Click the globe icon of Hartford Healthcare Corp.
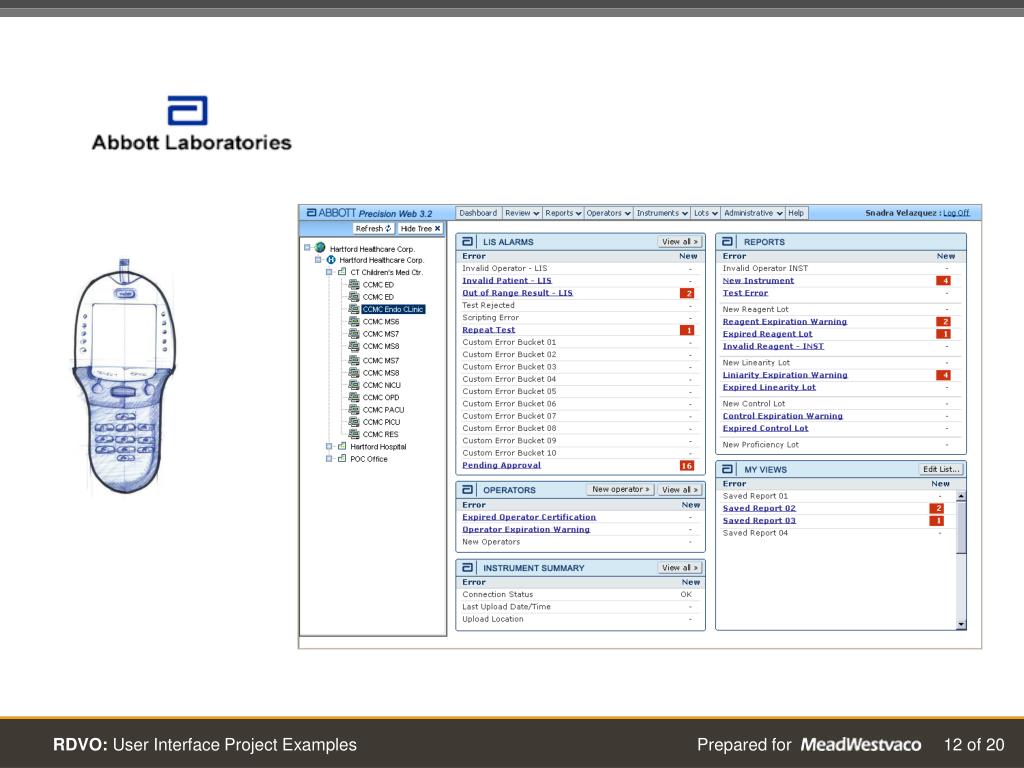This screenshot has width=1024, height=768. click(x=320, y=248)
